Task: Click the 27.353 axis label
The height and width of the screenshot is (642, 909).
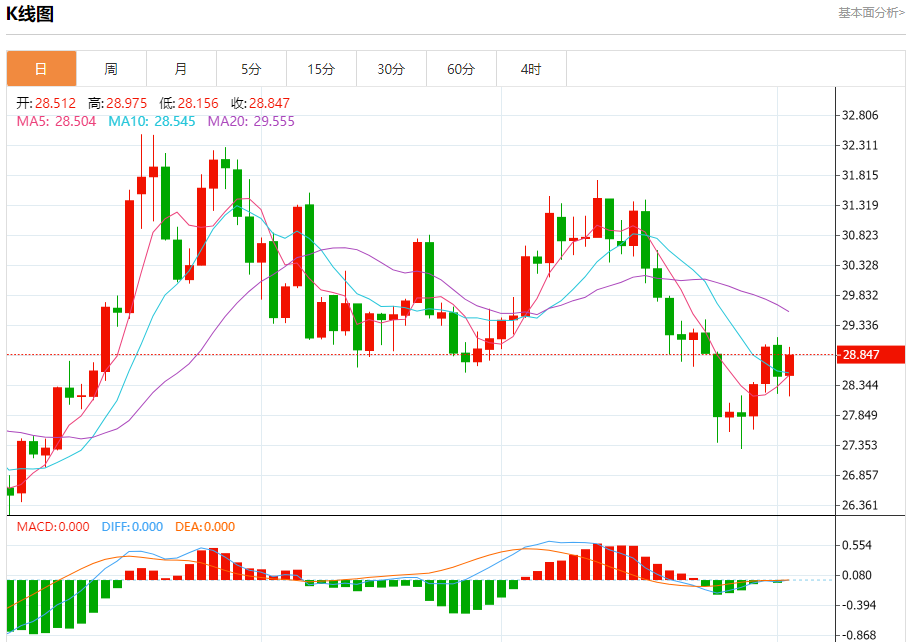Action: pos(860,445)
